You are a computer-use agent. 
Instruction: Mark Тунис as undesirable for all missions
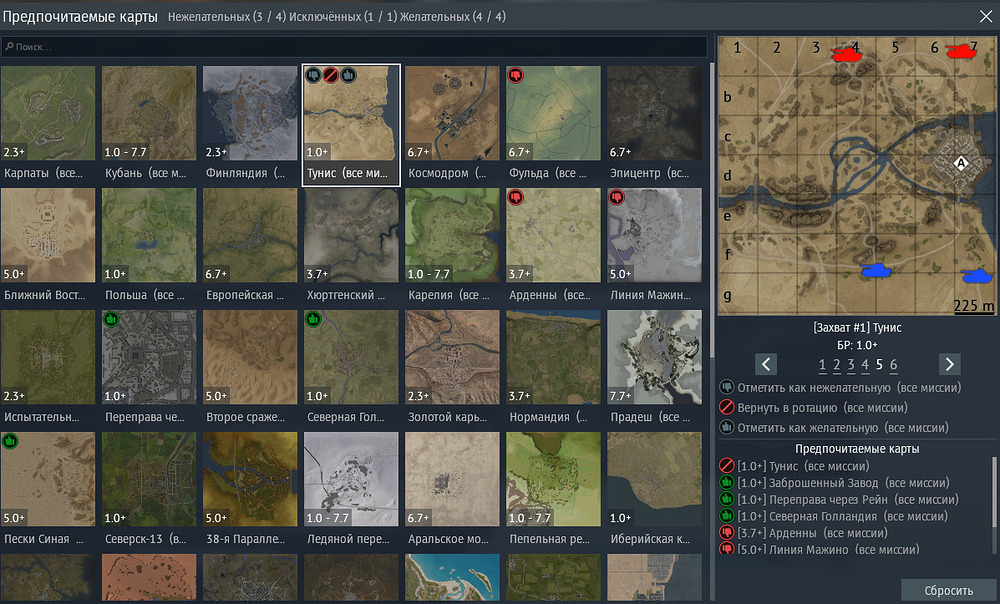(841, 387)
